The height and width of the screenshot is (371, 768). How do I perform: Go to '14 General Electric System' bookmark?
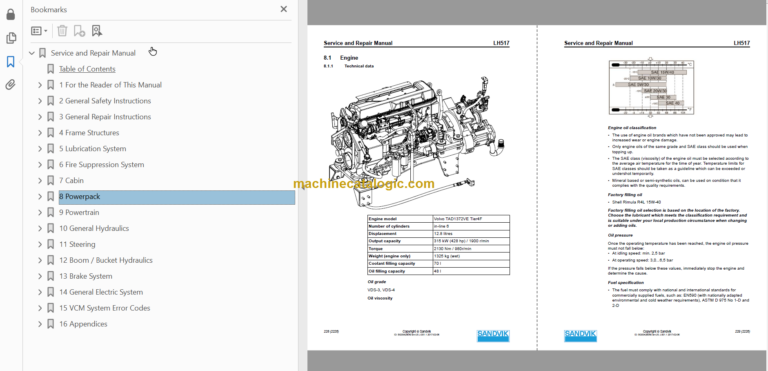point(101,292)
